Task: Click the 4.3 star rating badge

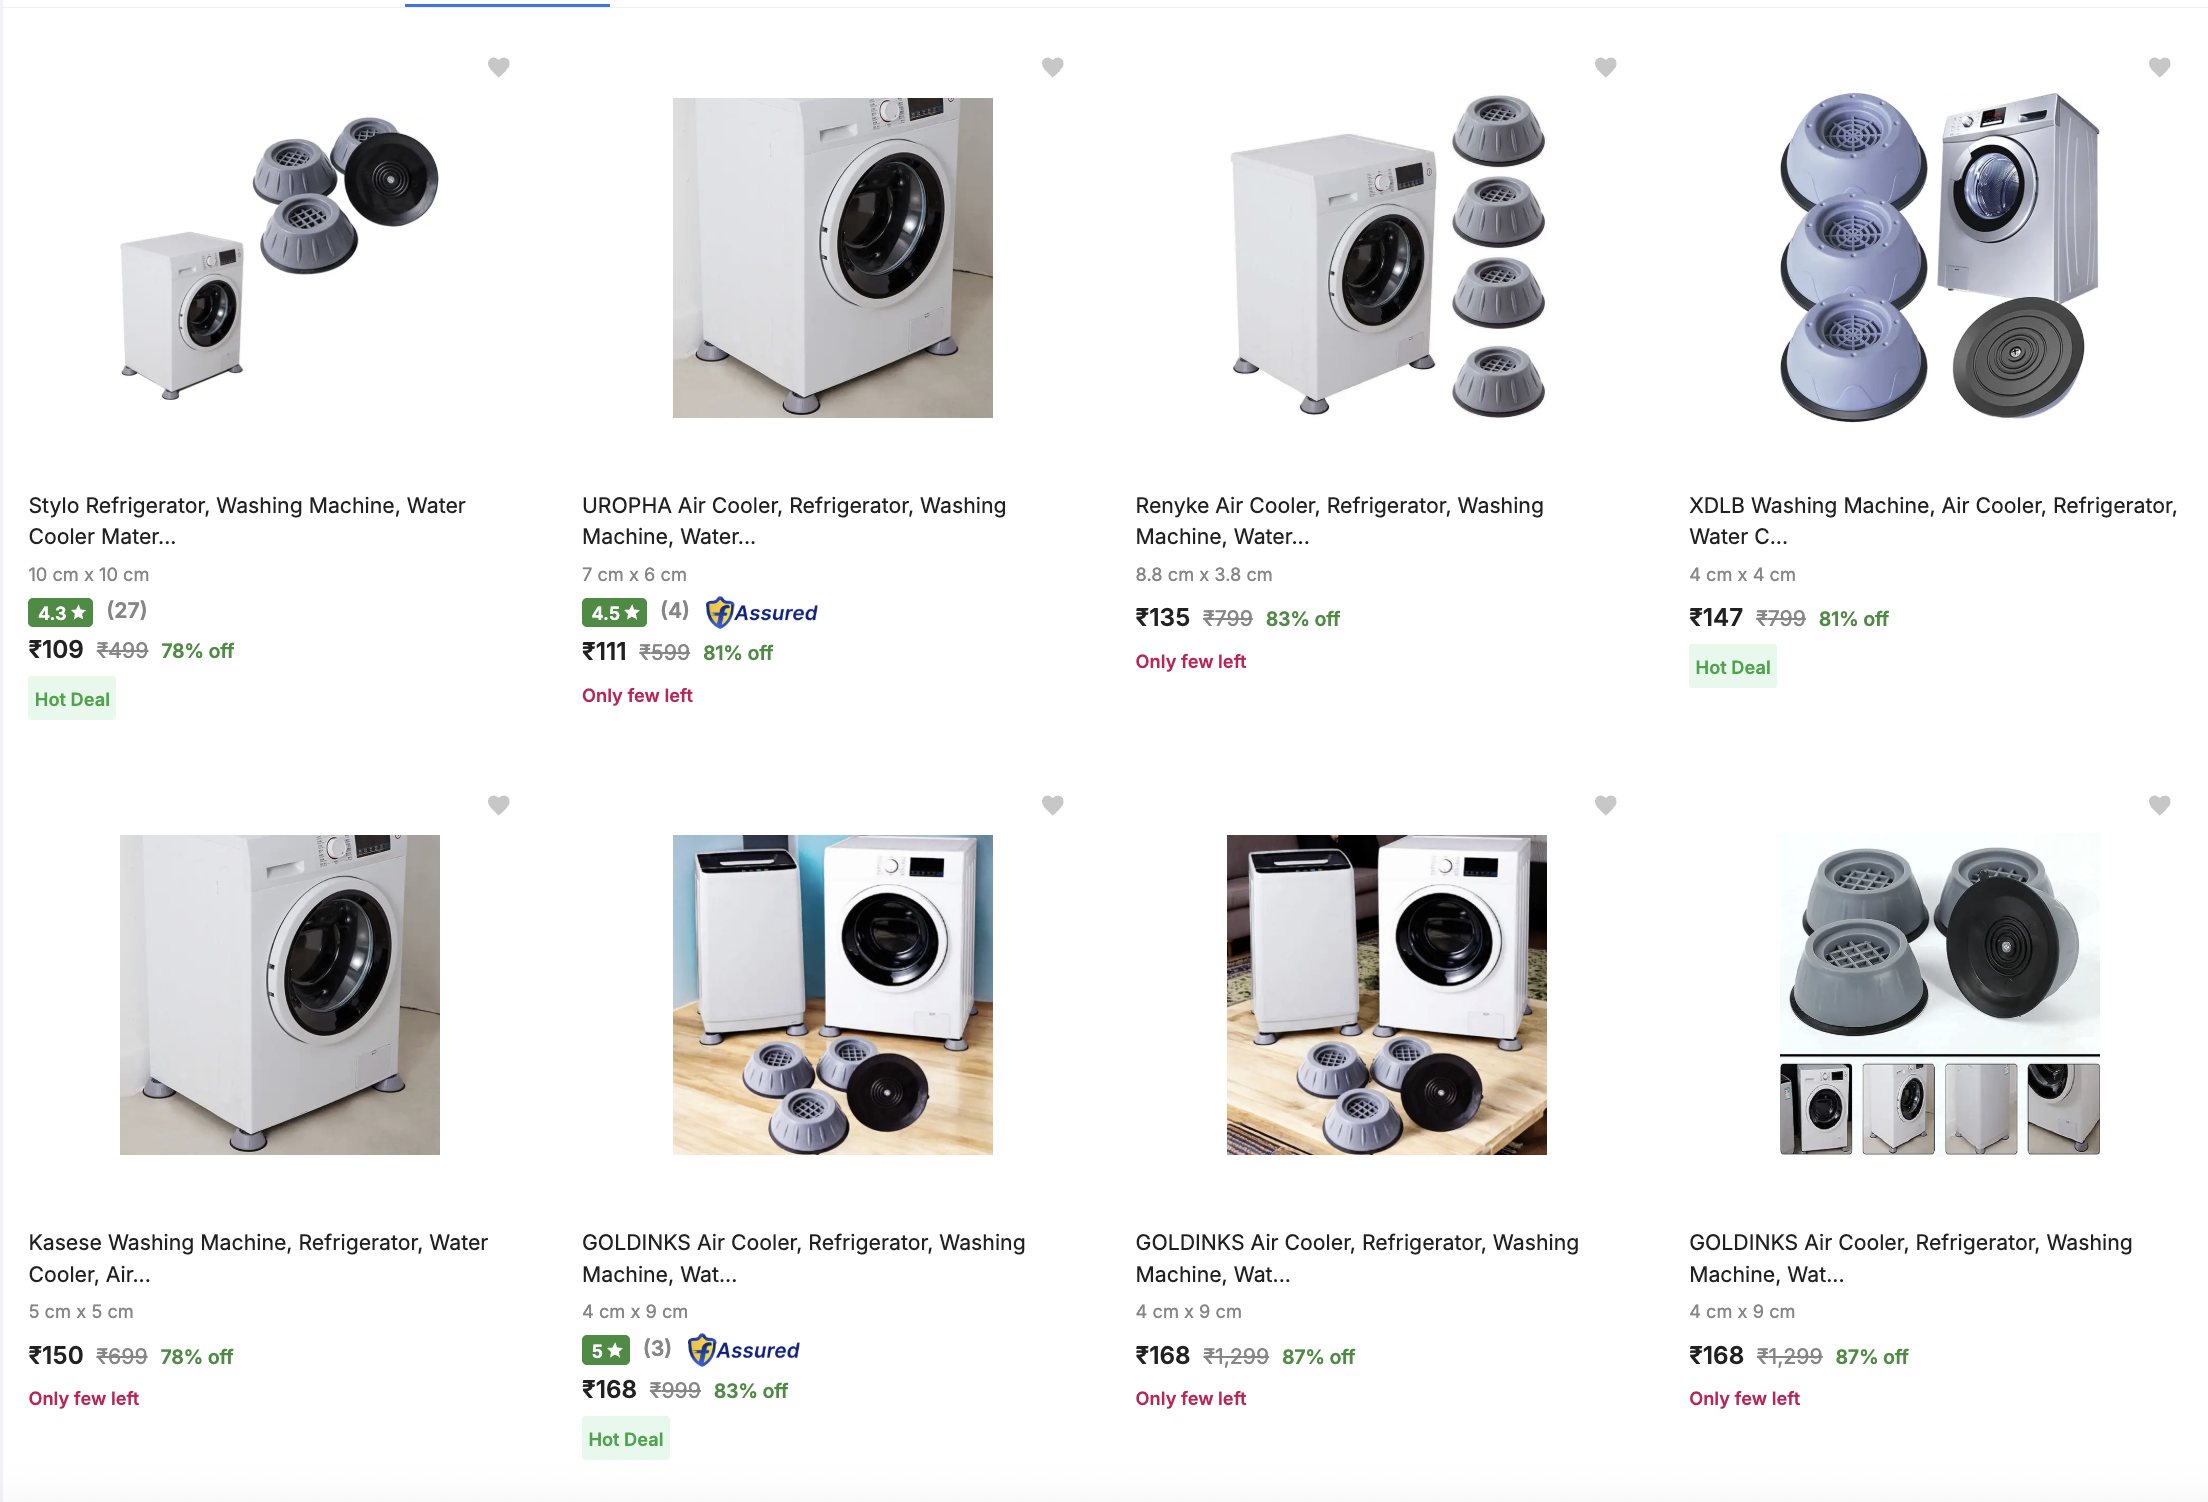Action: pyautogui.click(x=60, y=612)
